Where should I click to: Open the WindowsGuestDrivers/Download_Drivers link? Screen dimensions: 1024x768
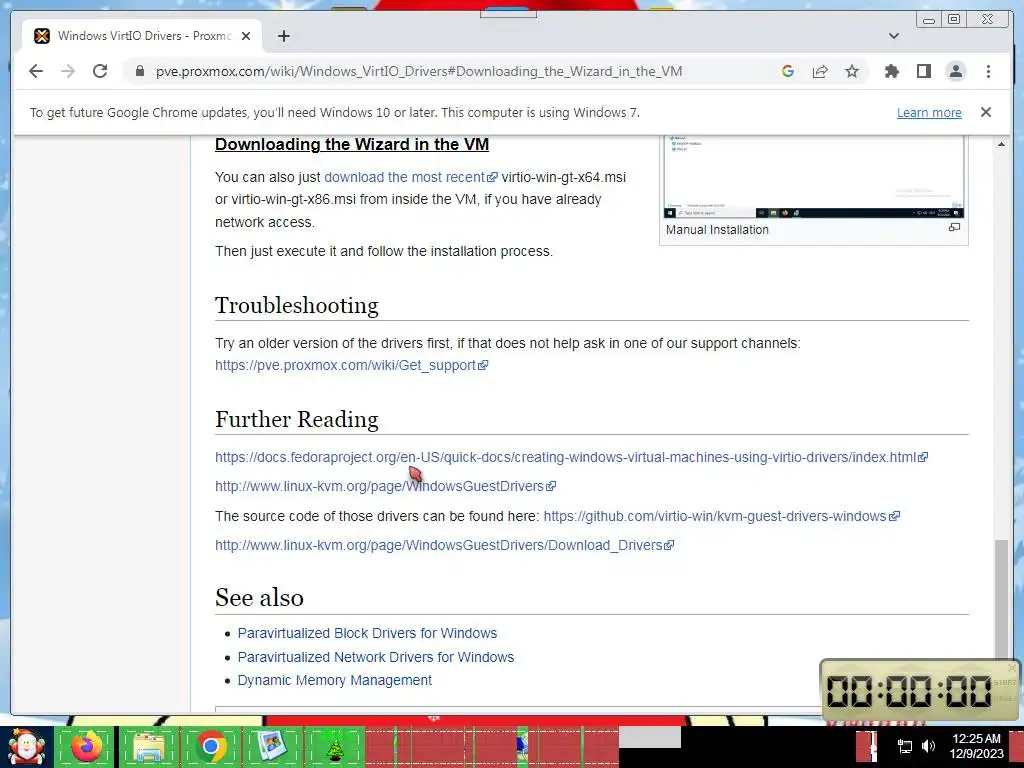coord(444,545)
